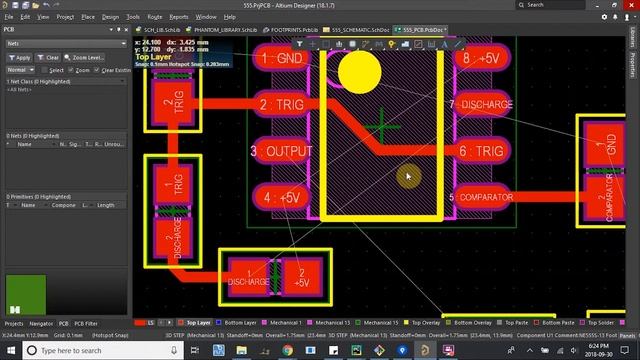Open the Nets mode dropdown
Viewport: 640px width, 360px height.
(x=66, y=43)
